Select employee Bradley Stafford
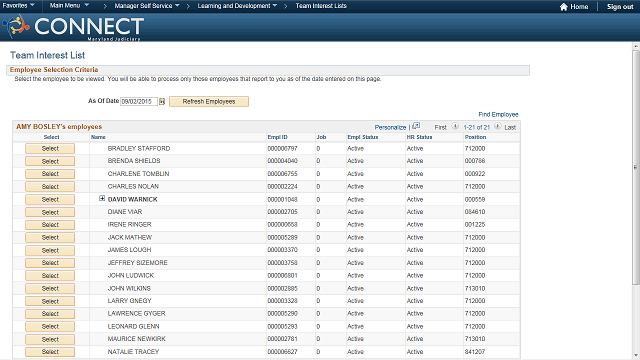640x360 pixels. point(50,149)
